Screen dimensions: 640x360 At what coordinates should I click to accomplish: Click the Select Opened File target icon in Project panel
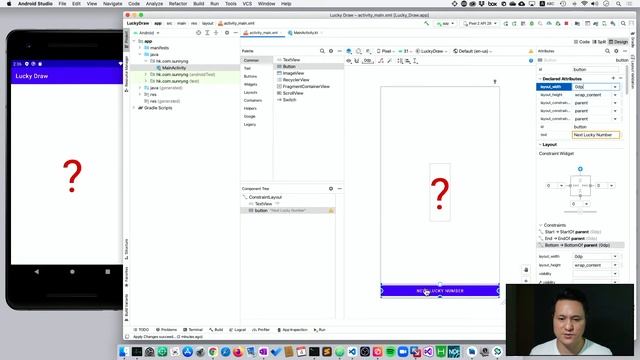pos(199,33)
